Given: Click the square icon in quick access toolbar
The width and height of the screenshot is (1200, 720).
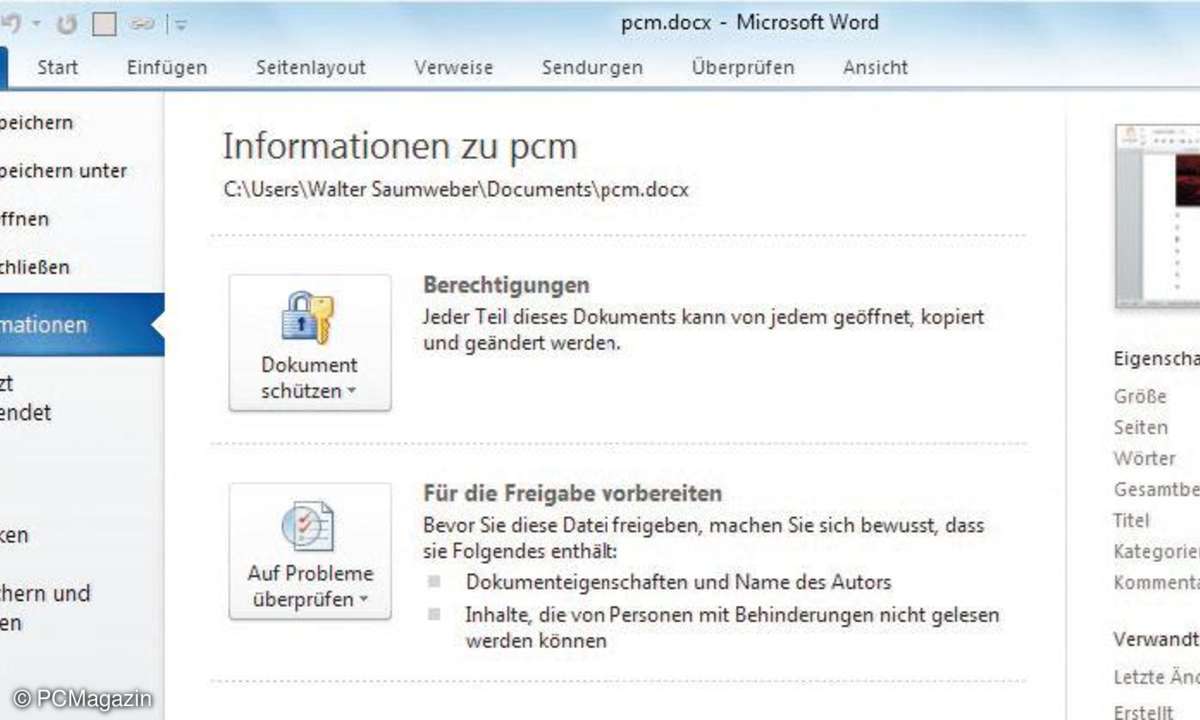Looking at the screenshot, I should point(104,23).
